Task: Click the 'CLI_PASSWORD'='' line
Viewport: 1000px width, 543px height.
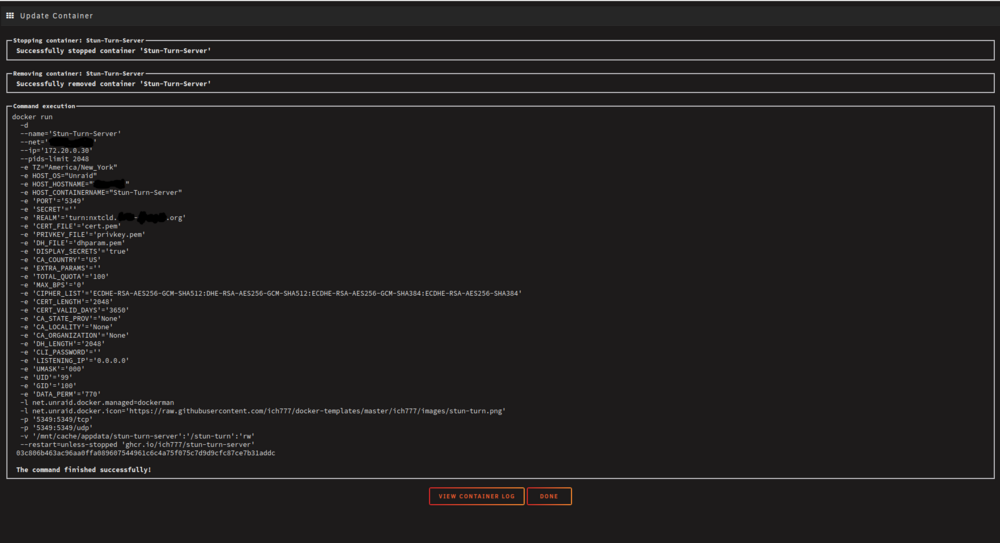Action: tap(61, 352)
